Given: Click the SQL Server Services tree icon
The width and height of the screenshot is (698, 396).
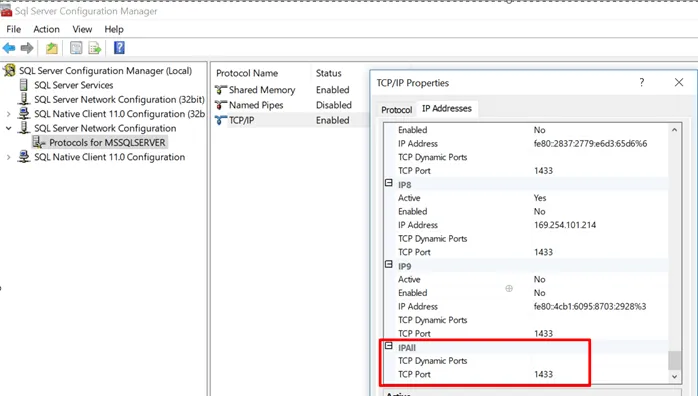Looking at the screenshot, I should pos(24,85).
